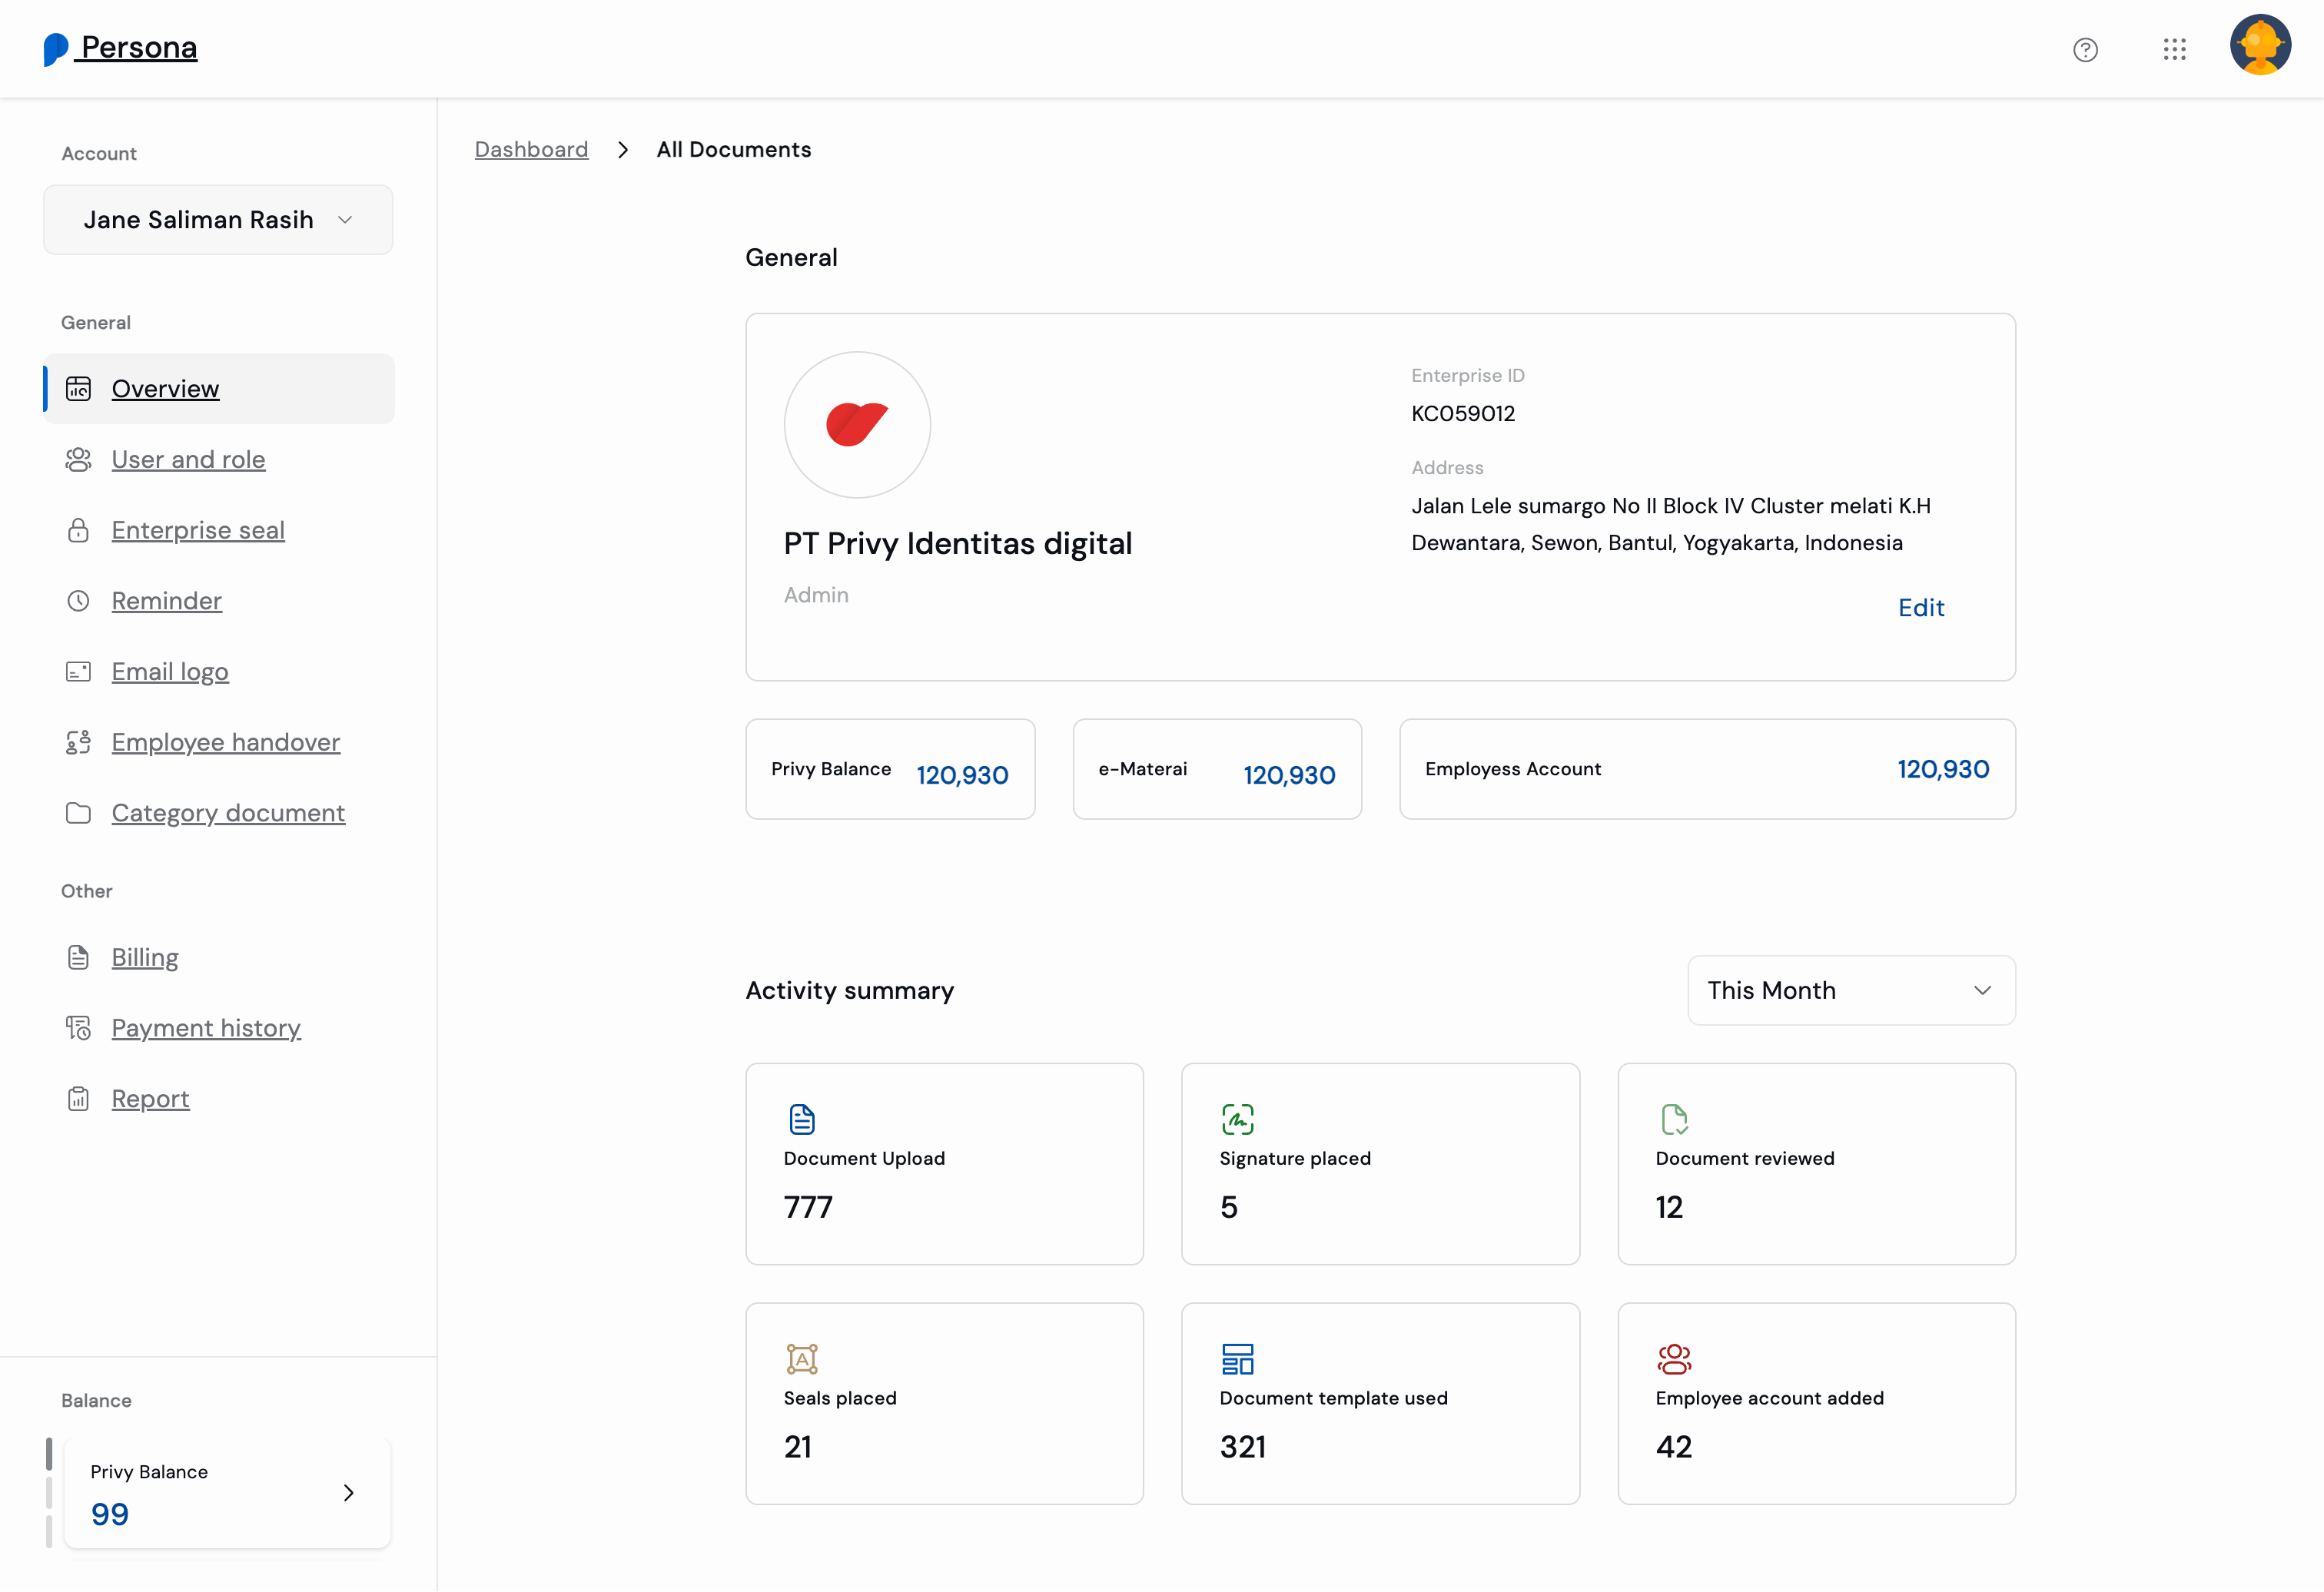Open the apps grid launcher icon

tap(2174, 49)
